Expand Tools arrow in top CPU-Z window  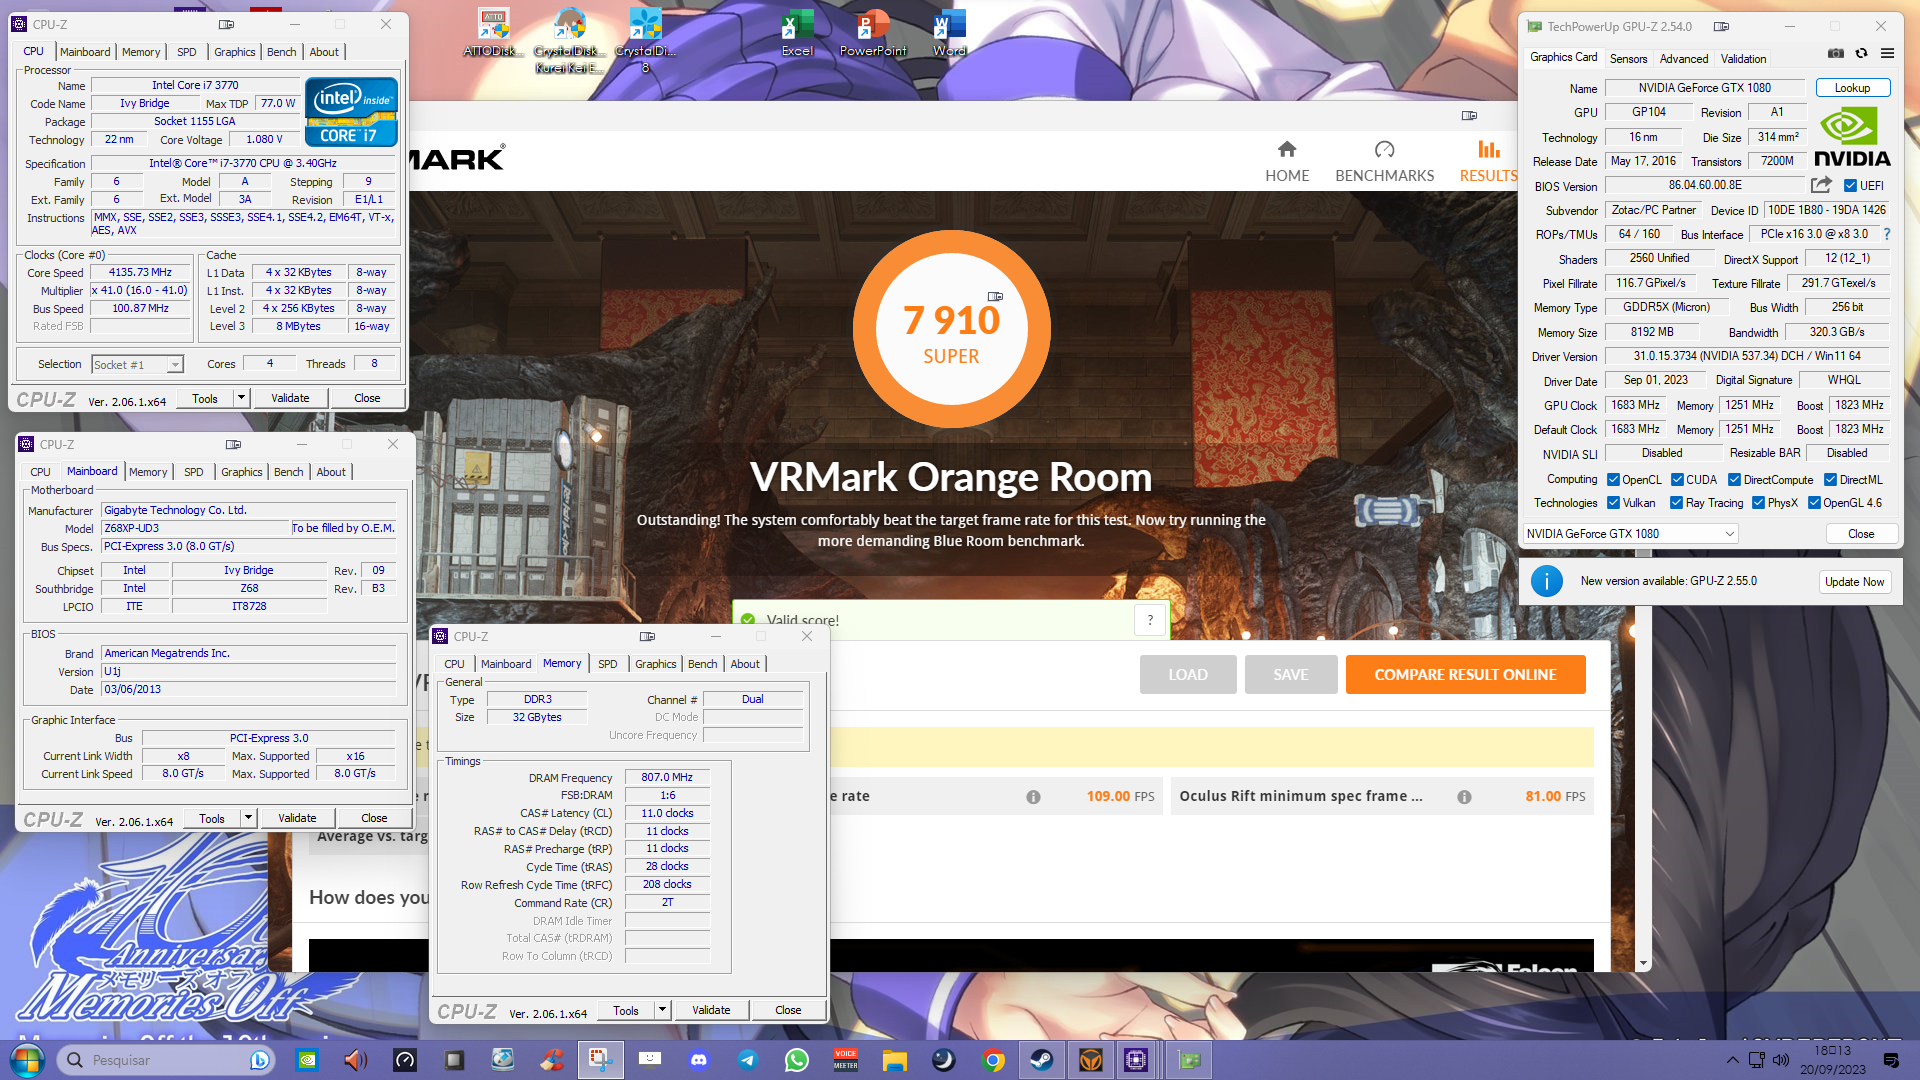(241, 398)
